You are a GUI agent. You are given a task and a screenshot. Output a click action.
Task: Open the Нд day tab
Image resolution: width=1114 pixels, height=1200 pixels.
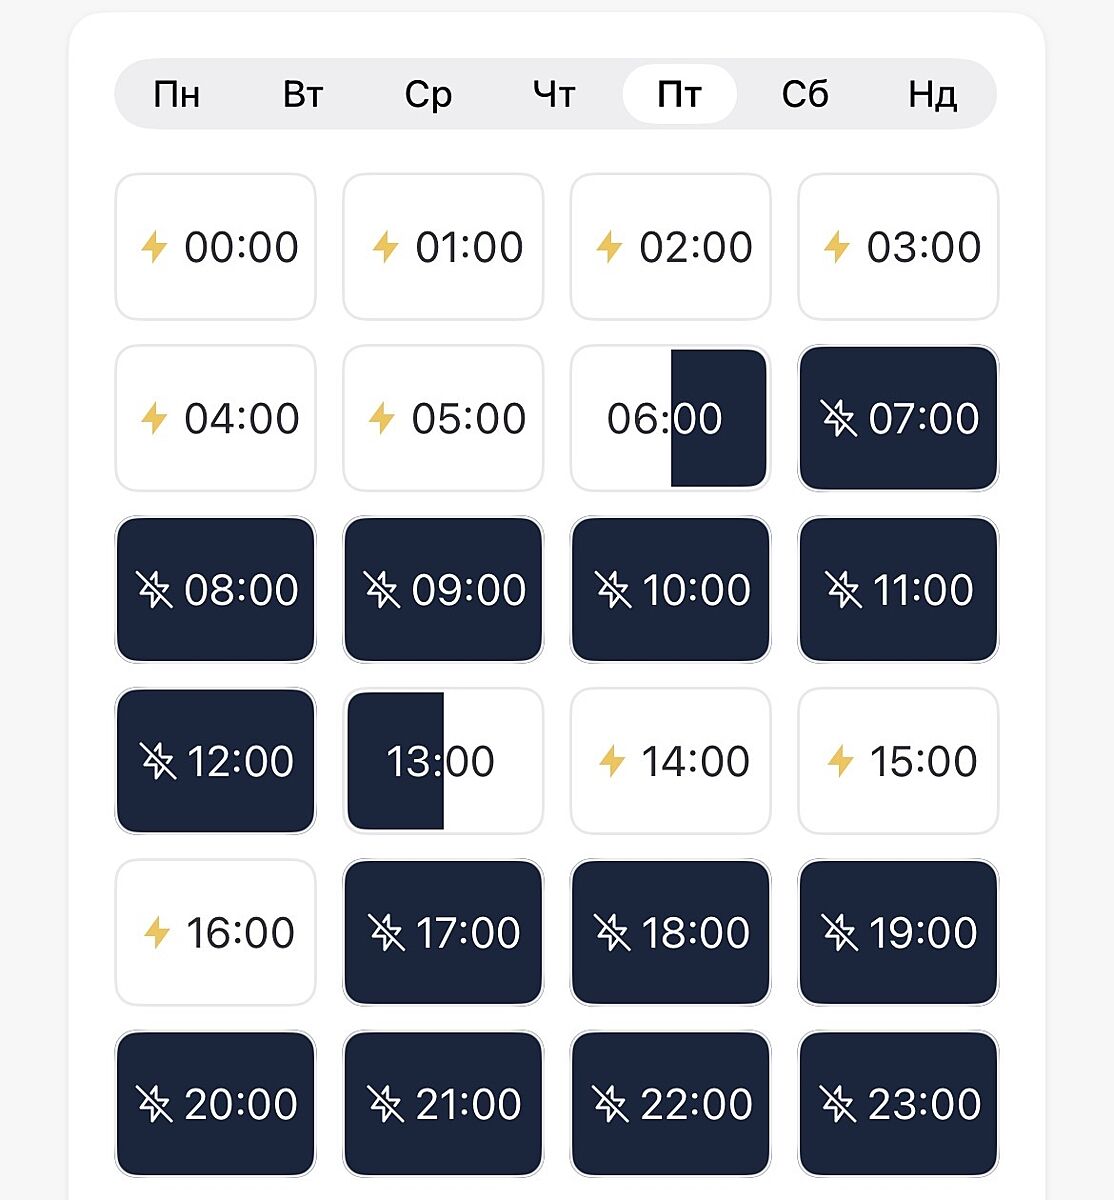tap(932, 95)
